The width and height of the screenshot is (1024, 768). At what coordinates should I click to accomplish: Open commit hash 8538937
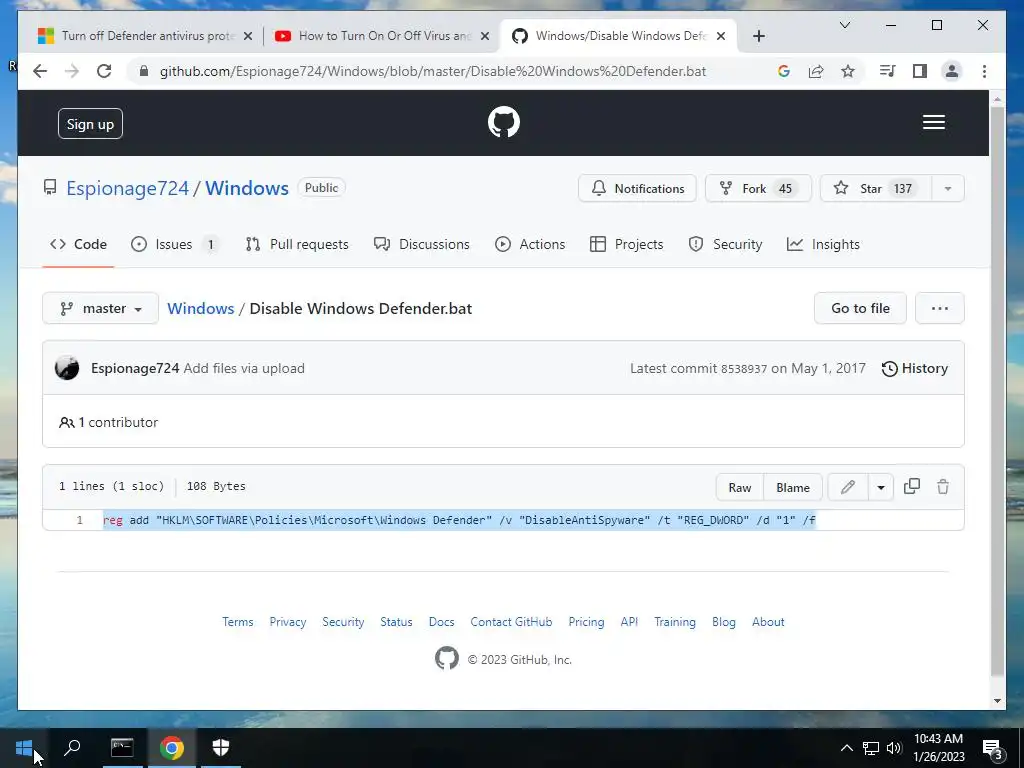744,369
